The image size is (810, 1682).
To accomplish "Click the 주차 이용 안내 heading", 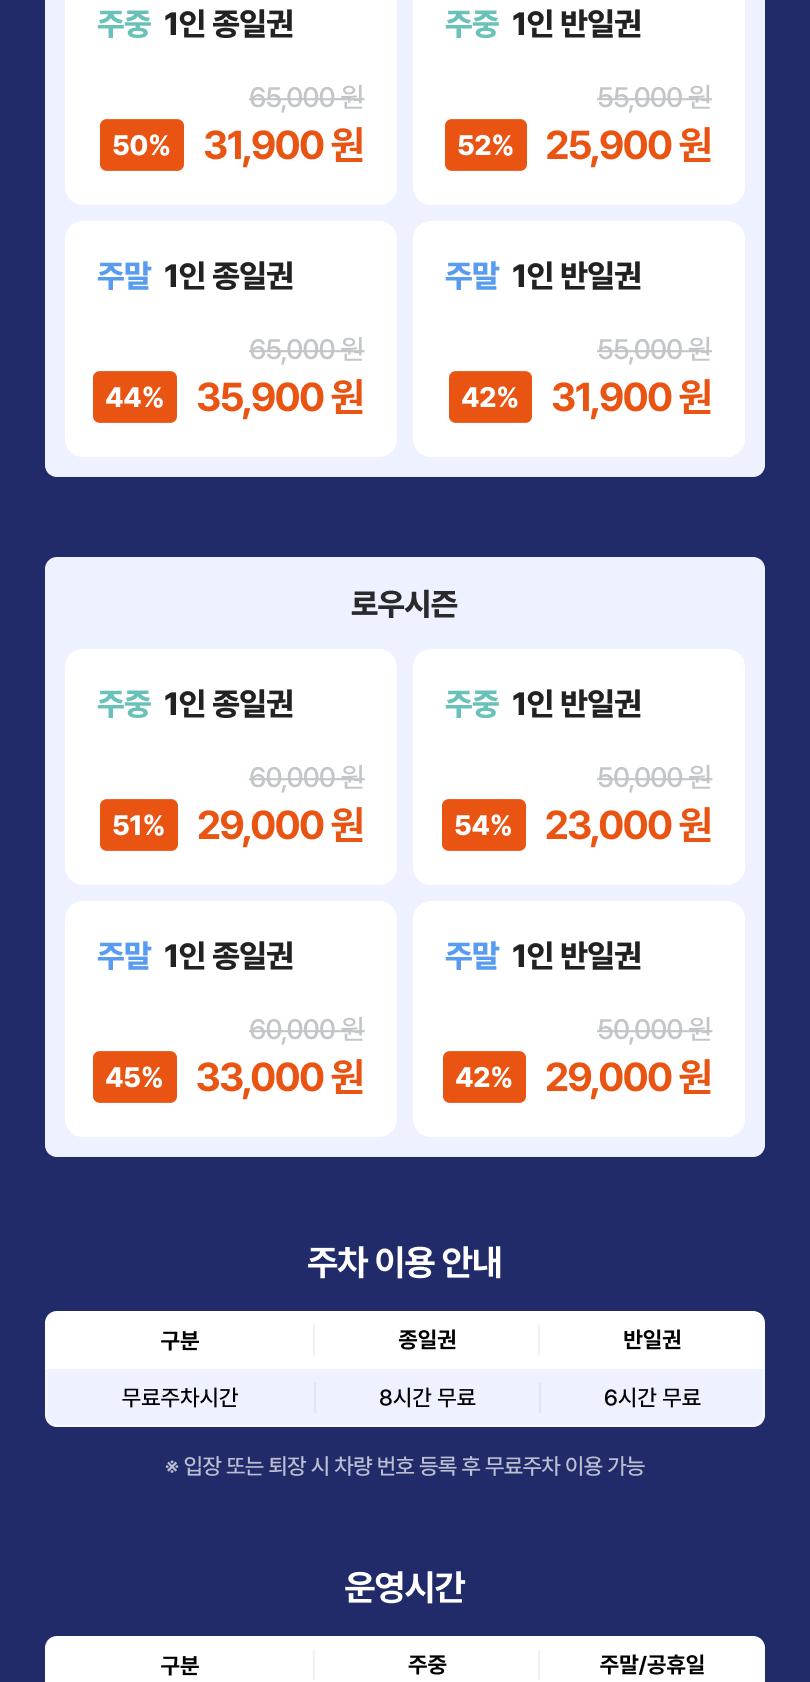I will pyautogui.click(x=405, y=1262).
